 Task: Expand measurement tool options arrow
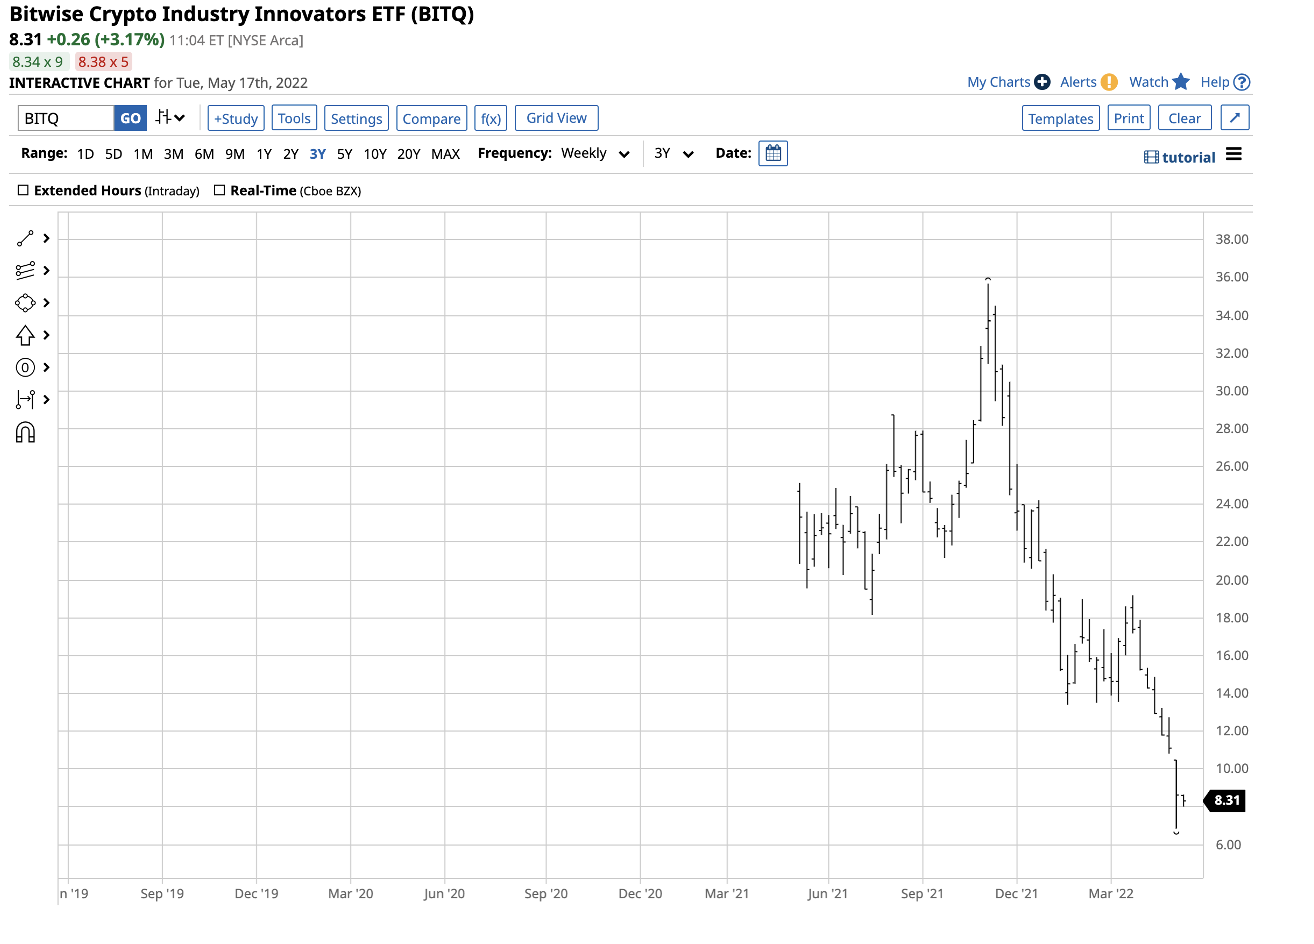(x=46, y=399)
